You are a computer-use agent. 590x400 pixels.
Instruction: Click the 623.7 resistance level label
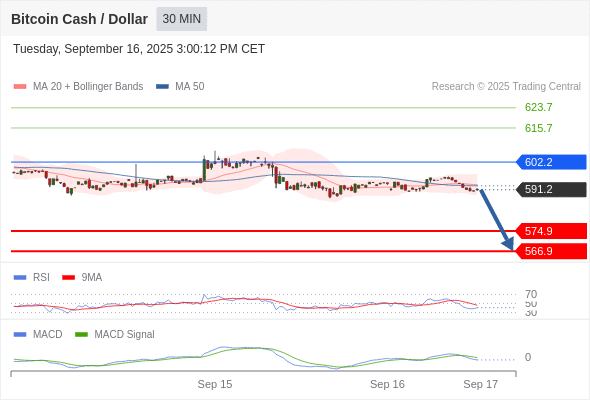click(x=538, y=107)
